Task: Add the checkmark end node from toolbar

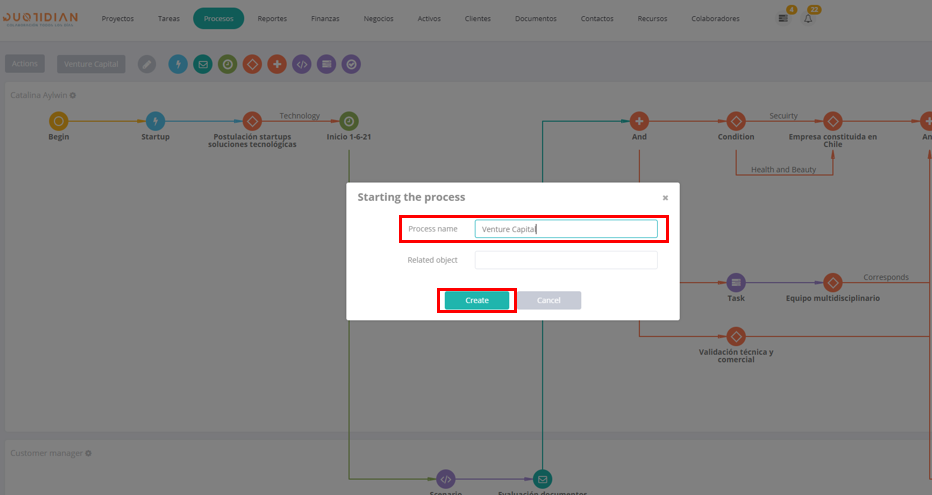Action: click(x=351, y=64)
